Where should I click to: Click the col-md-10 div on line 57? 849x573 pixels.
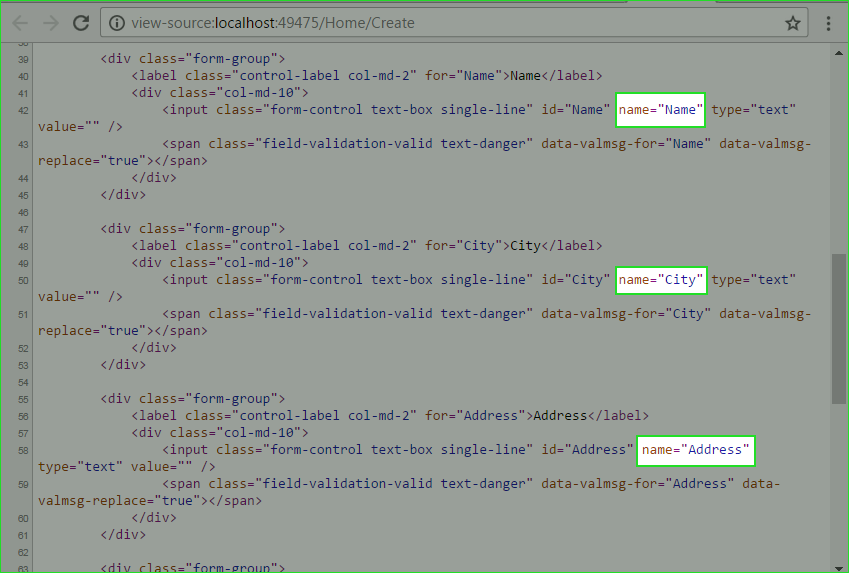click(220, 433)
